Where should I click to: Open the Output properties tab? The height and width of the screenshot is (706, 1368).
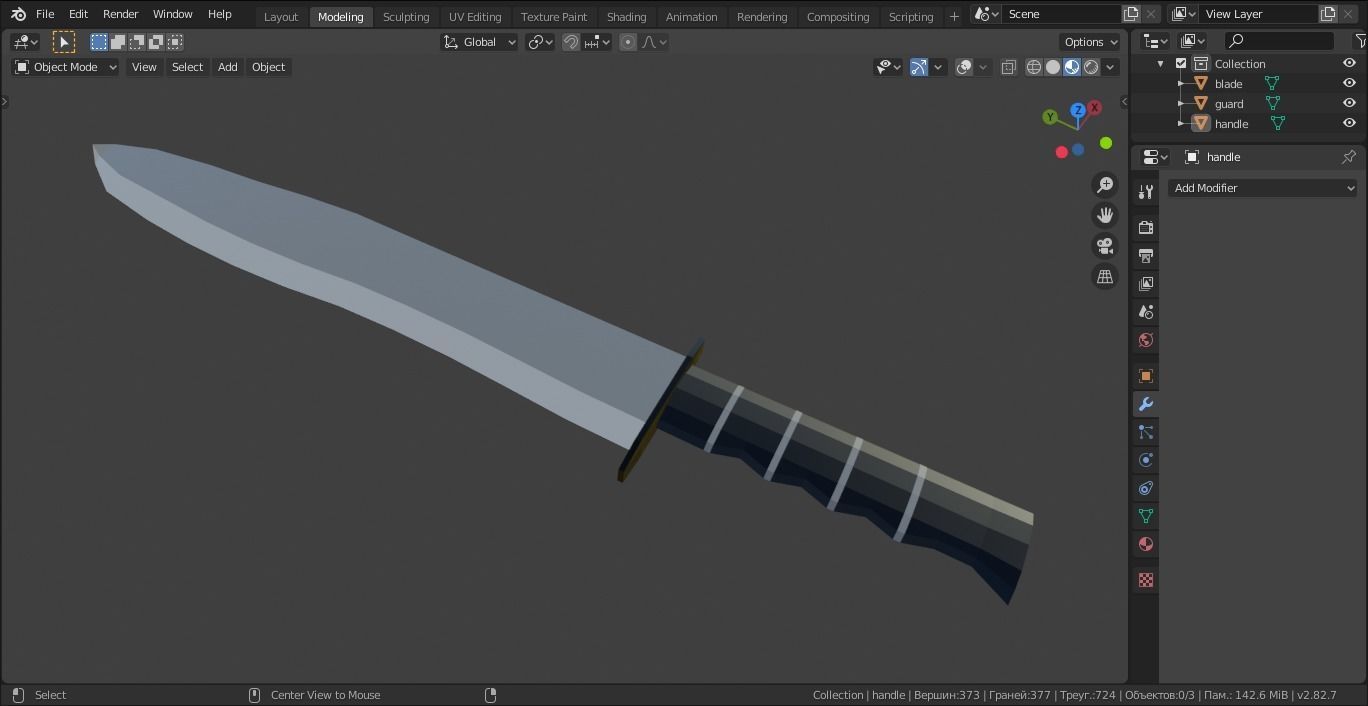tap(1146, 256)
